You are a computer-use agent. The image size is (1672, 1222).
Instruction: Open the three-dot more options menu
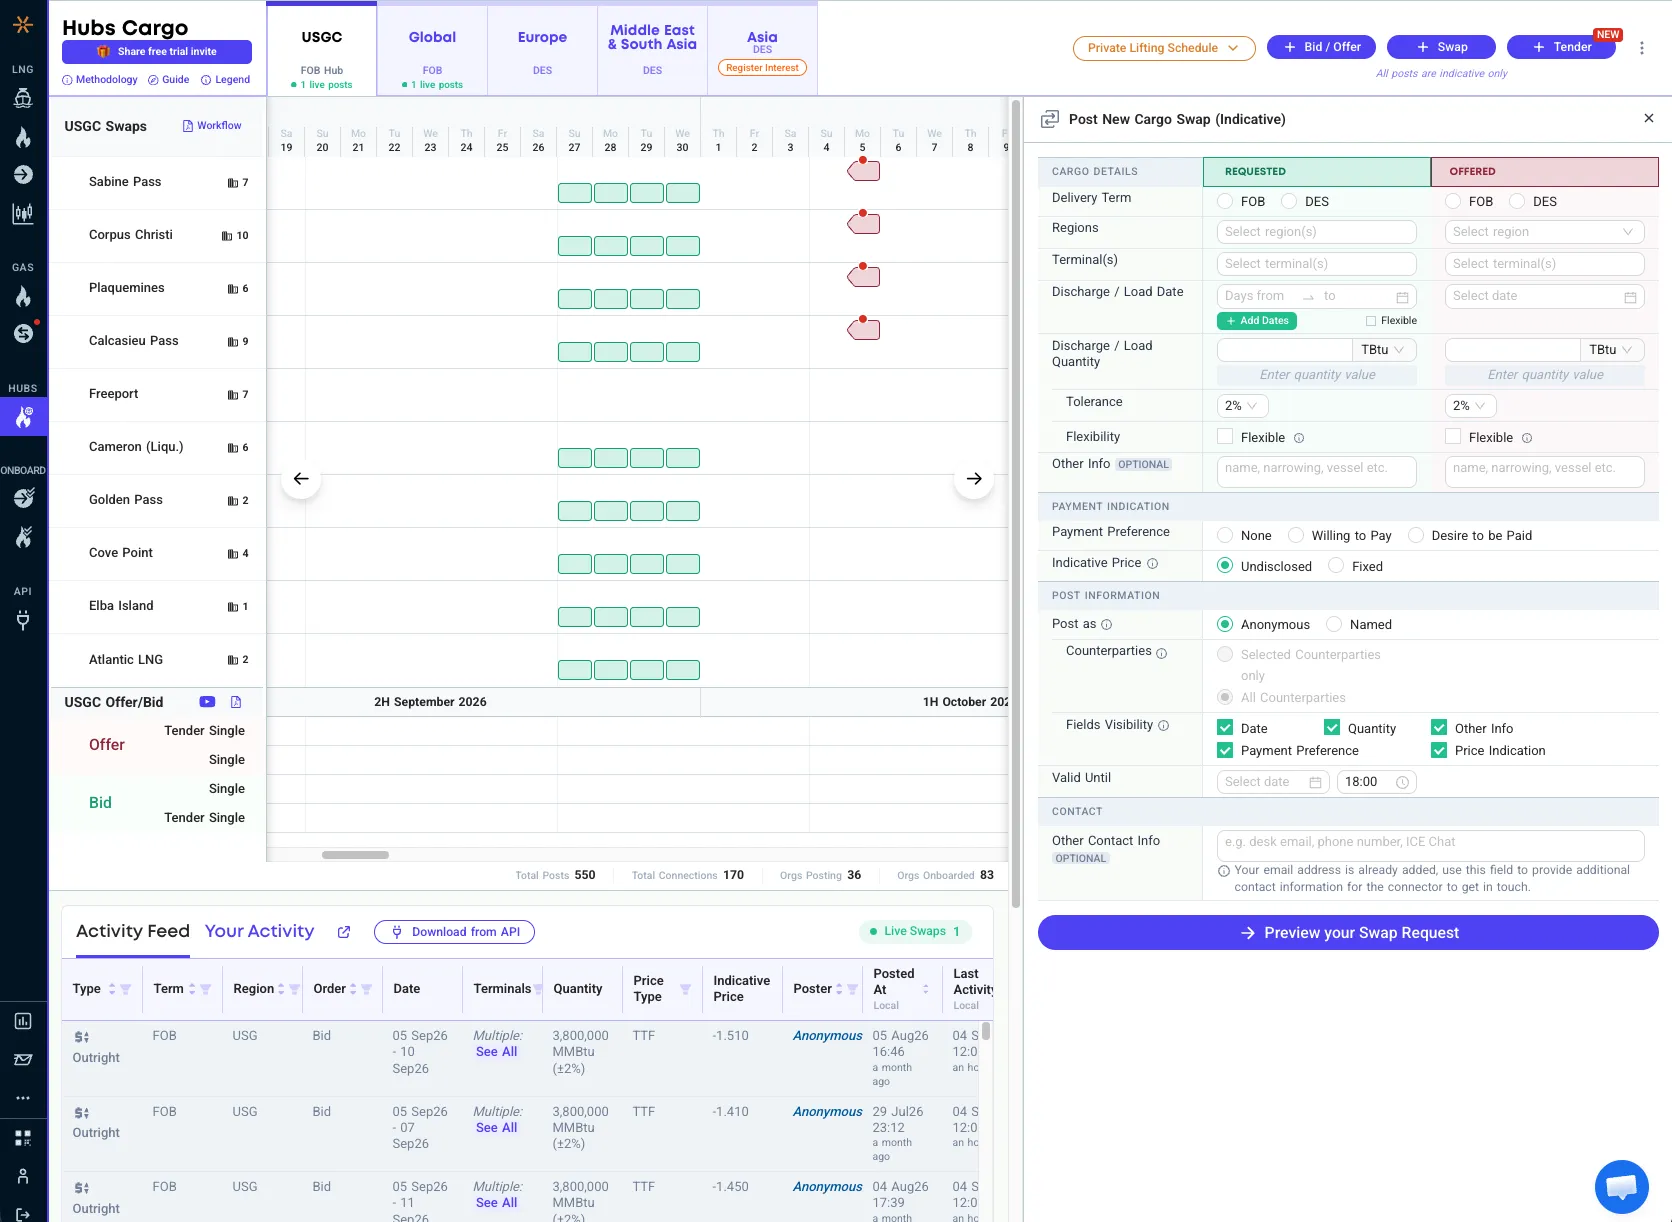click(1641, 48)
